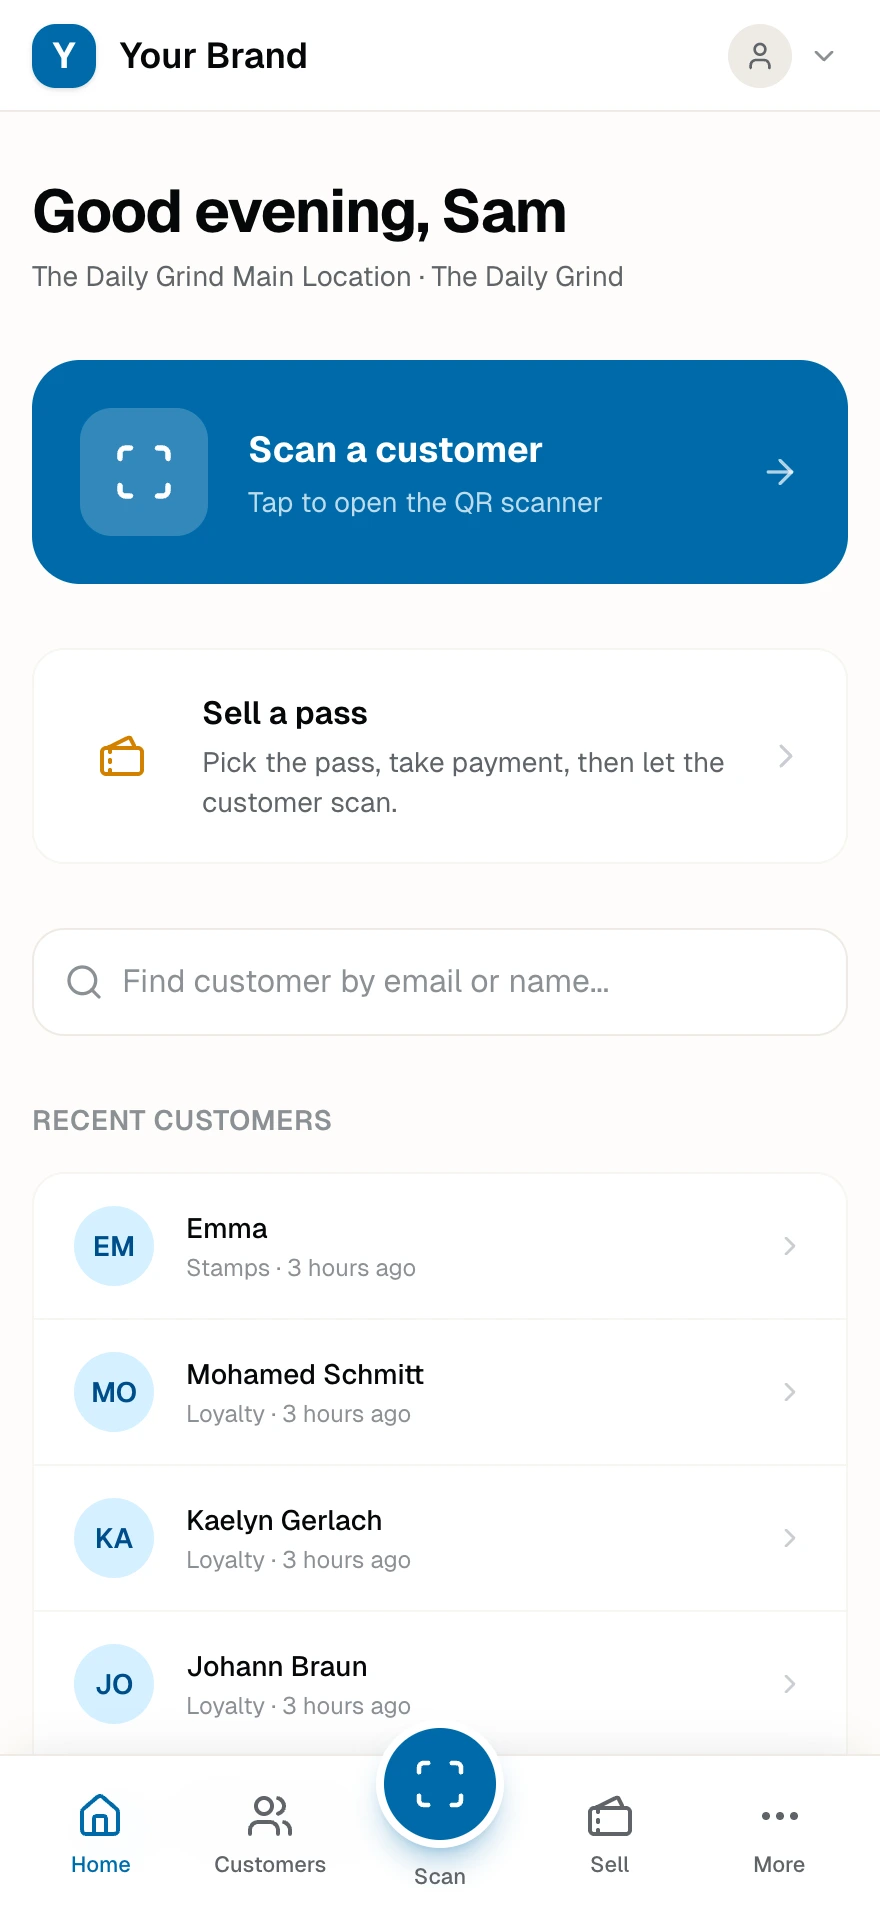Open the user profile avatar icon
Screen dimensions: 880x1912
(760, 56)
